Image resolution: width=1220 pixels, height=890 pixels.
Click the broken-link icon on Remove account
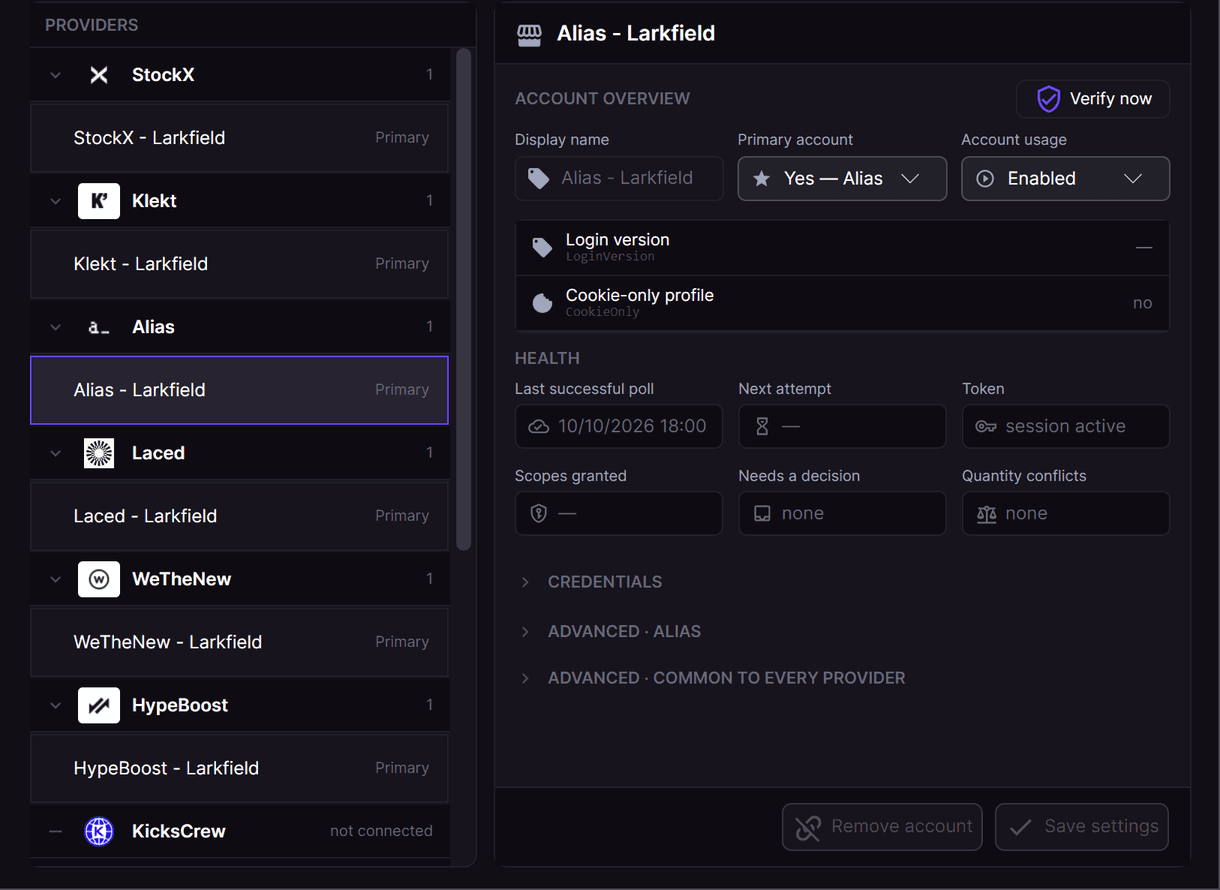(x=807, y=827)
